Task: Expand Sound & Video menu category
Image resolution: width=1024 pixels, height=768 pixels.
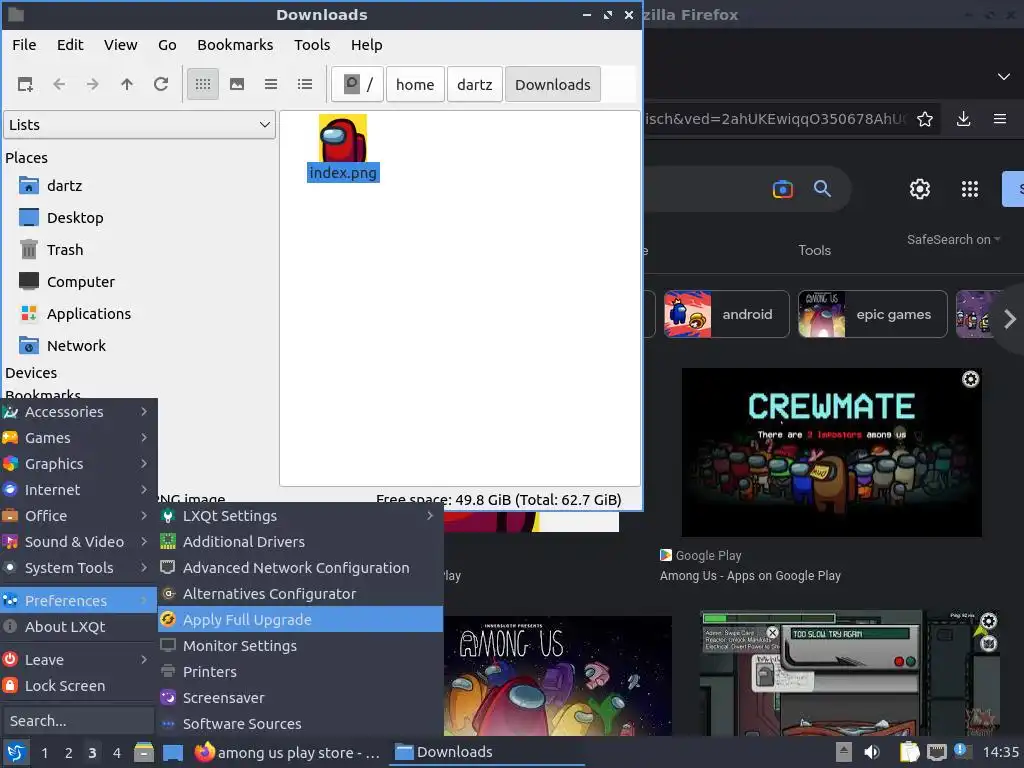Action: (78, 542)
